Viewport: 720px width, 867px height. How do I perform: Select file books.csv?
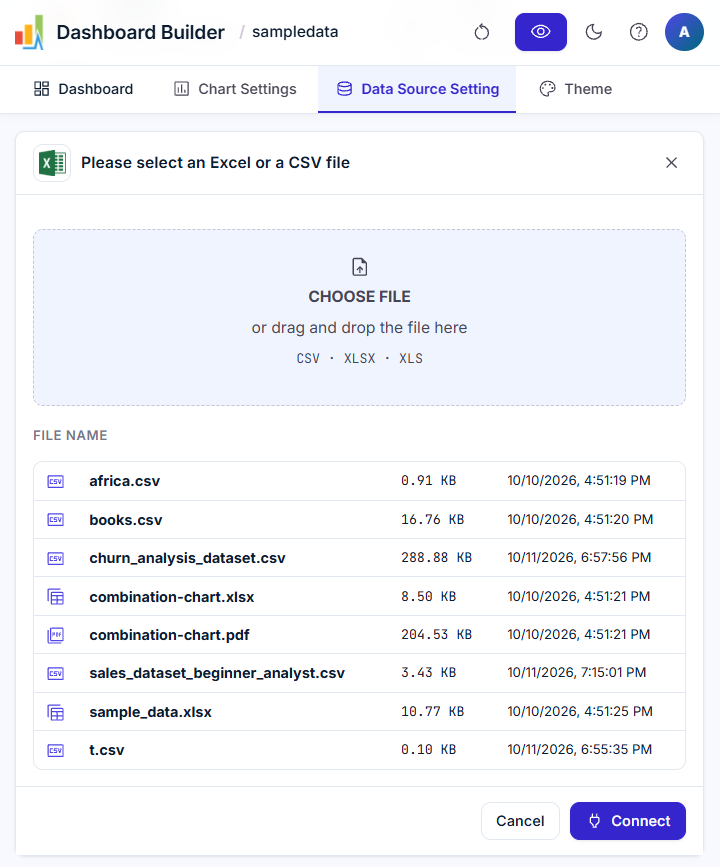pyautogui.click(x=359, y=520)
